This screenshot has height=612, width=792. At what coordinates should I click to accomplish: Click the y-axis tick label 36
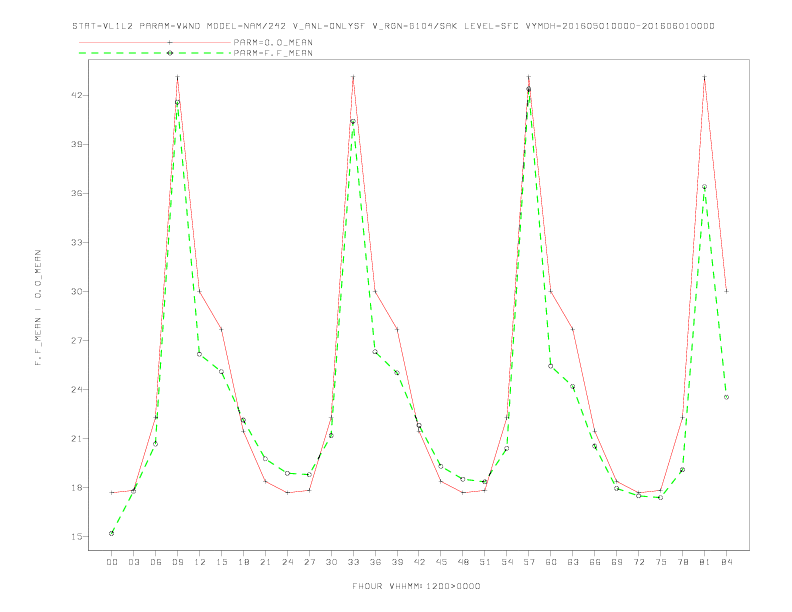point(77,193)
